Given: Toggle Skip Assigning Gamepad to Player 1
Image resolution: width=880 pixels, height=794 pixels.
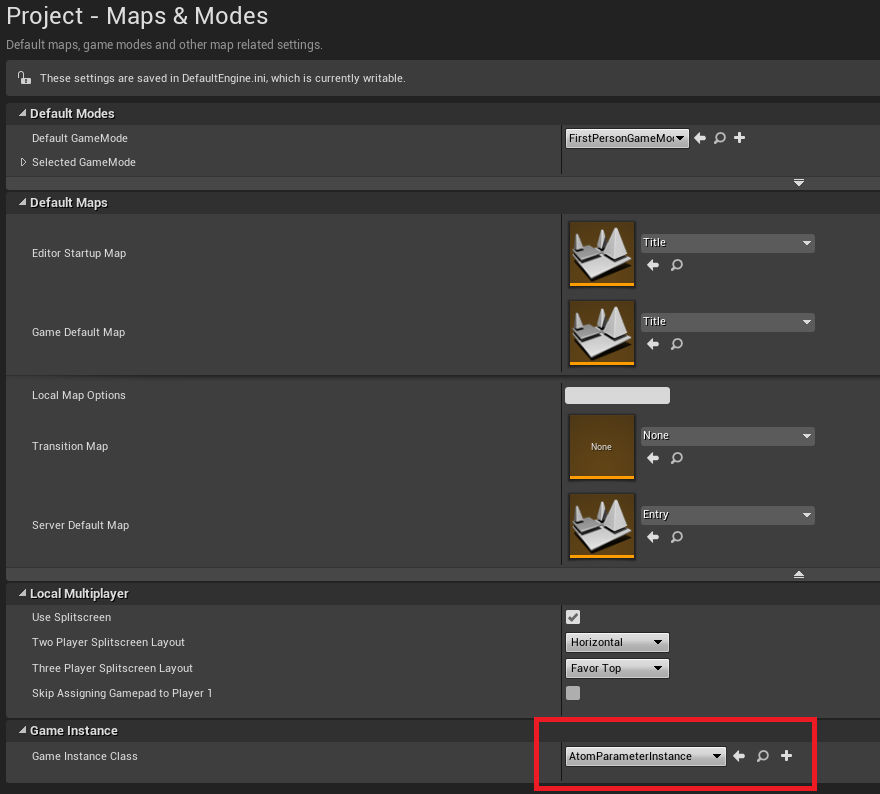Looking at the screenshot, I should pyautogui.click(x=572, y=693).
